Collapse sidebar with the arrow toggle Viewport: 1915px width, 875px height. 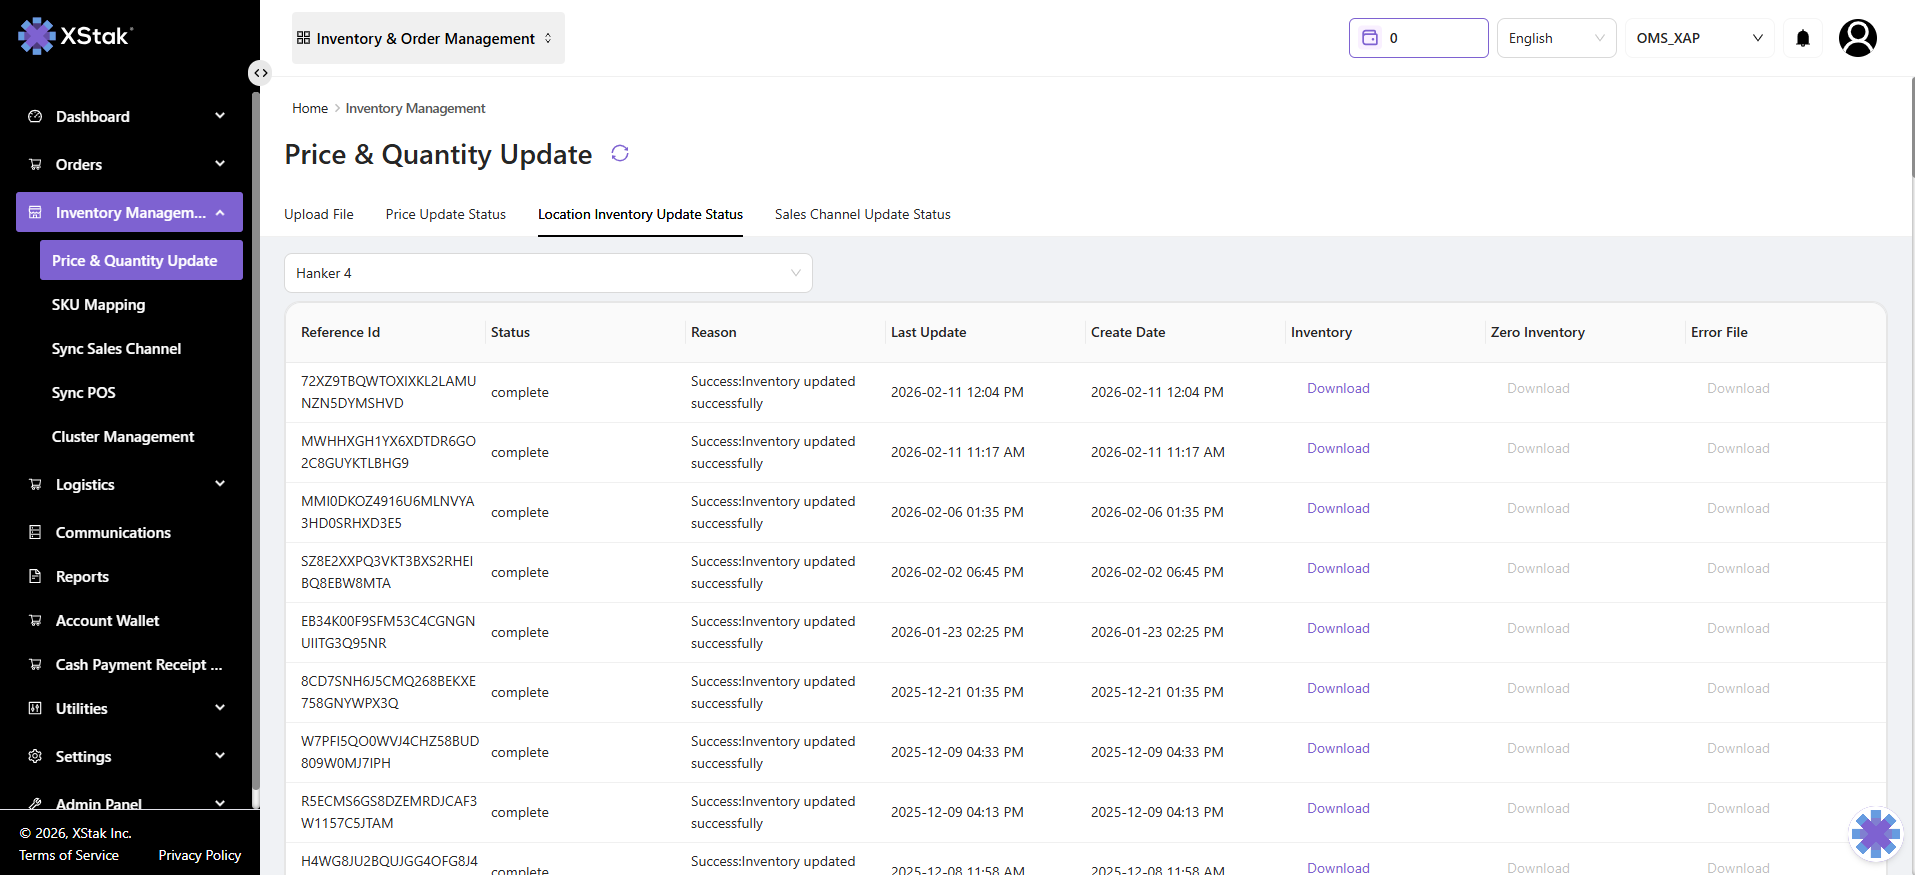pos(260,73)
